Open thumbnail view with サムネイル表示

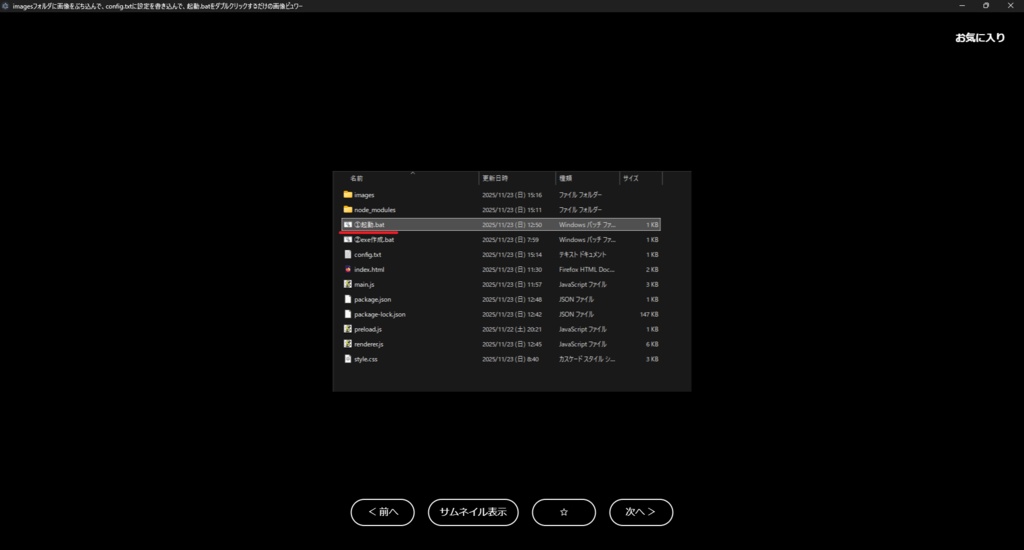[x=473, y=512]
